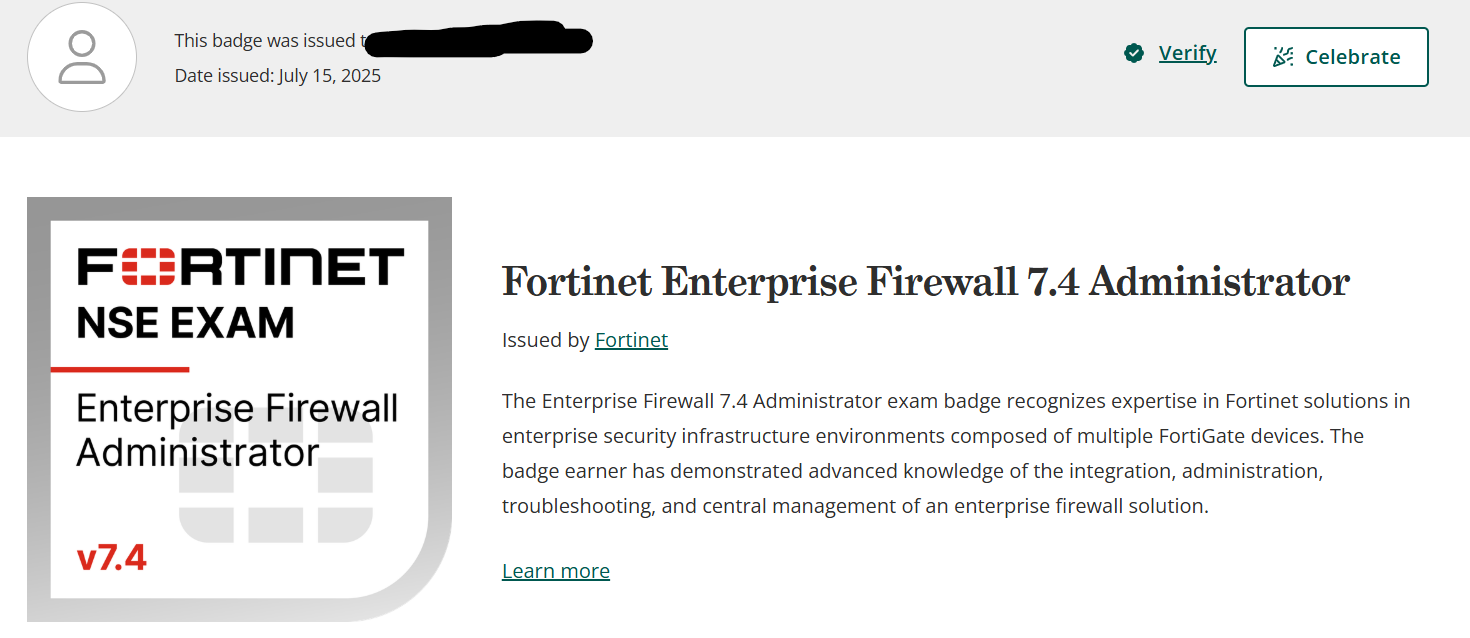This screenshot has width=1470, height=638.
Task: Click the "Issued by" label
Action: tap(545, 340)
